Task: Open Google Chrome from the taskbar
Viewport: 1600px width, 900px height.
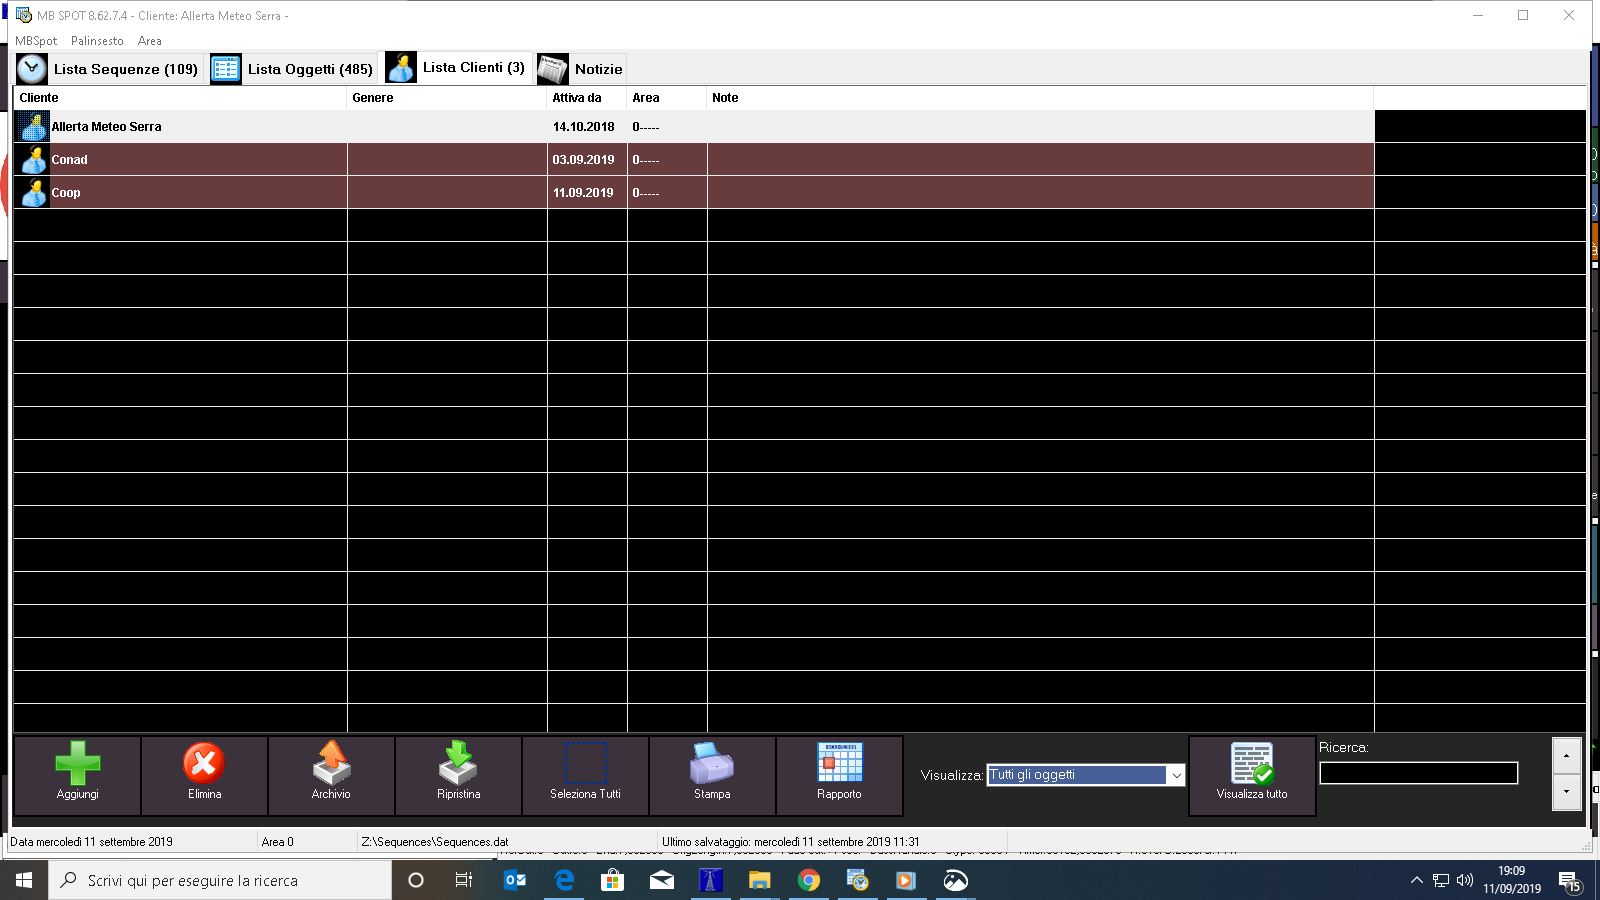Action: (808, 880)
